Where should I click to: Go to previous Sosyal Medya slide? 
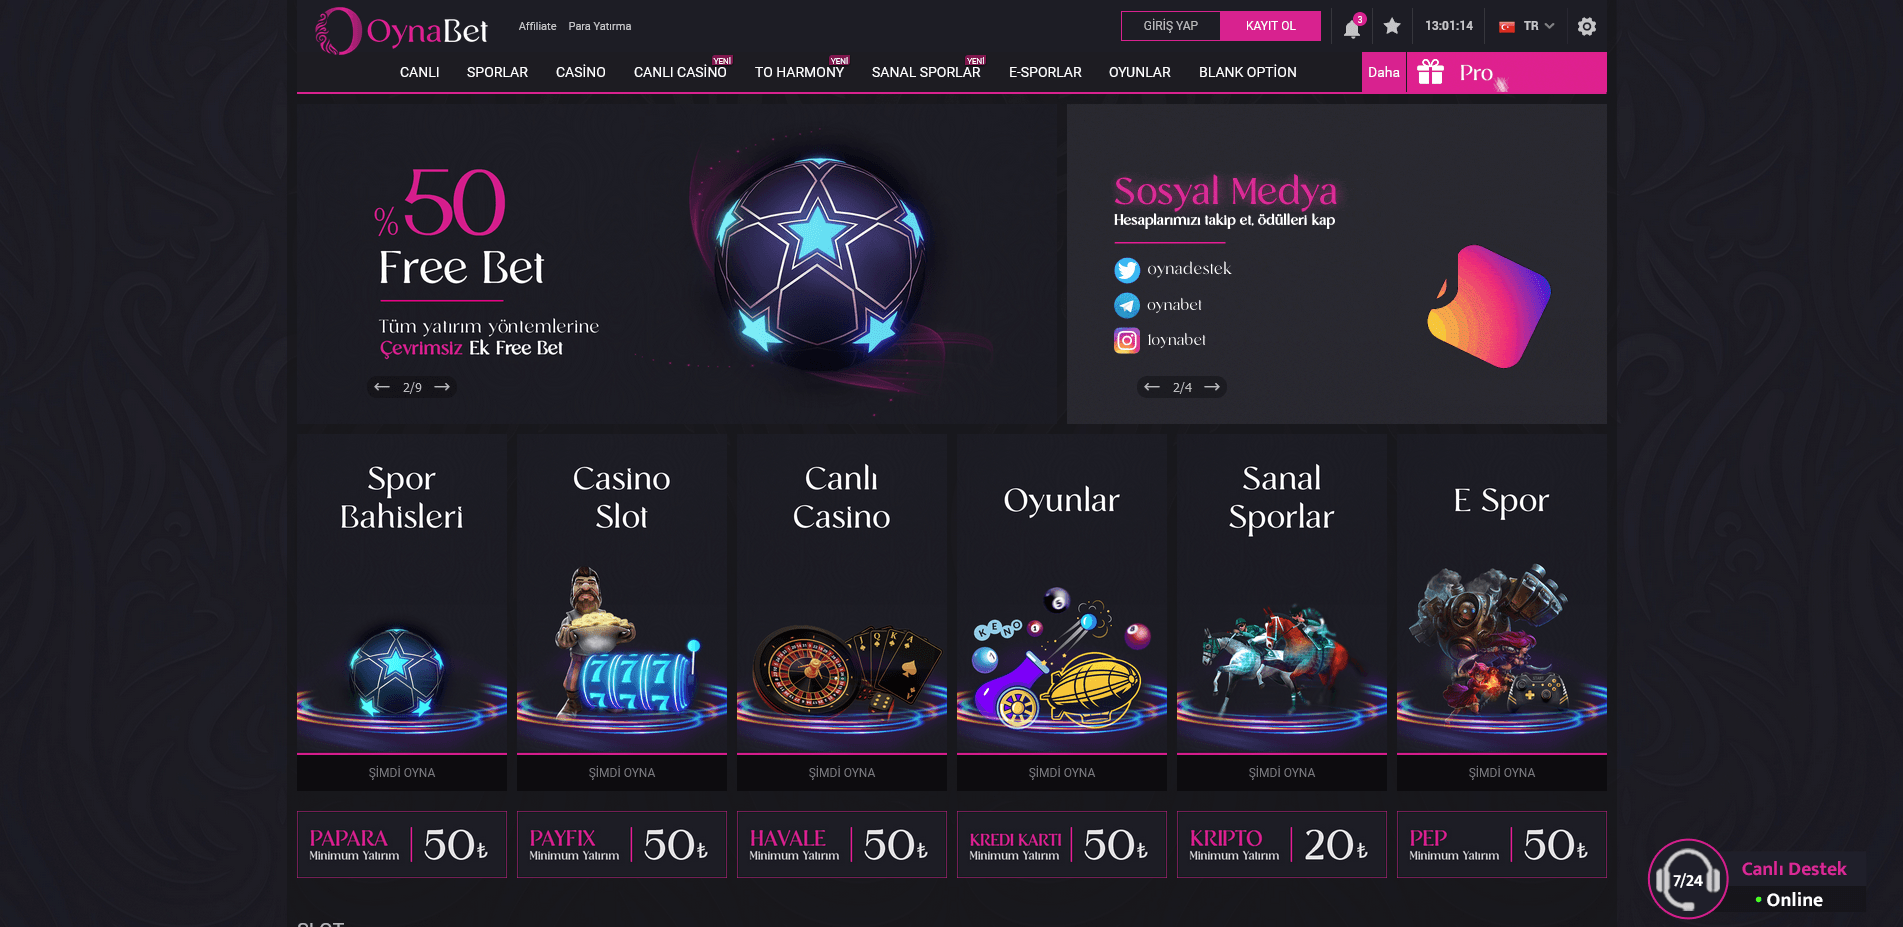(x=1152, y=387)
